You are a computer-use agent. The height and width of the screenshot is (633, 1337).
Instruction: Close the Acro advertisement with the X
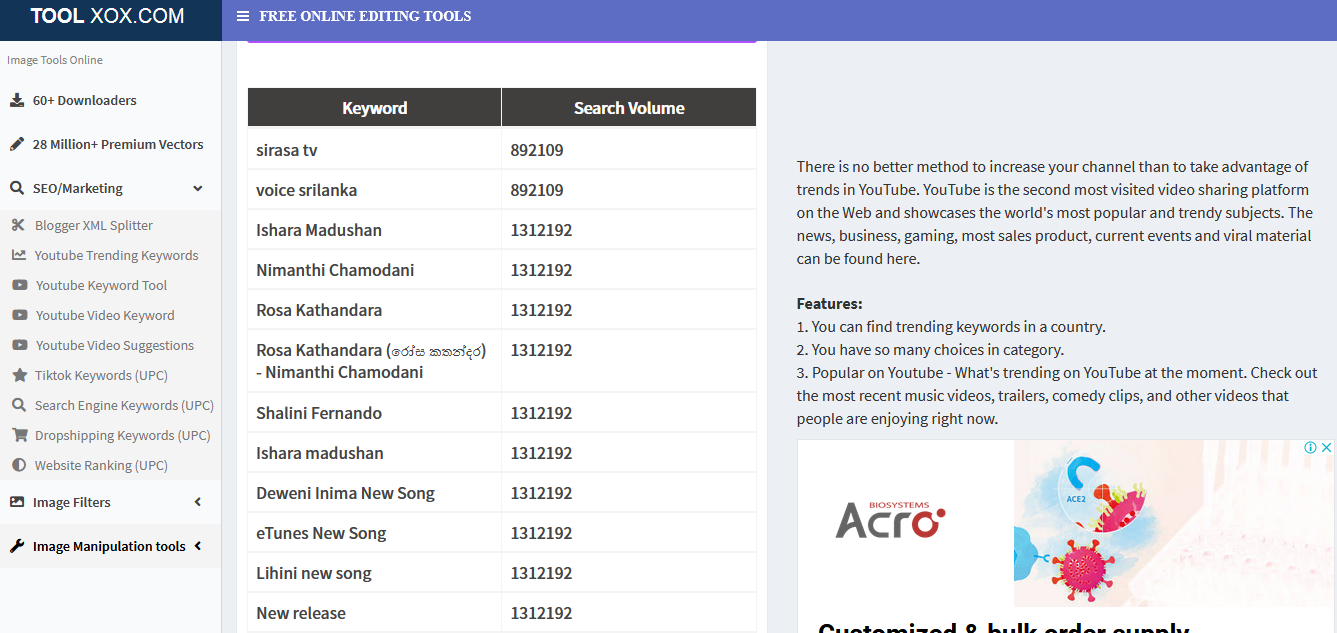pos(1327,448)
